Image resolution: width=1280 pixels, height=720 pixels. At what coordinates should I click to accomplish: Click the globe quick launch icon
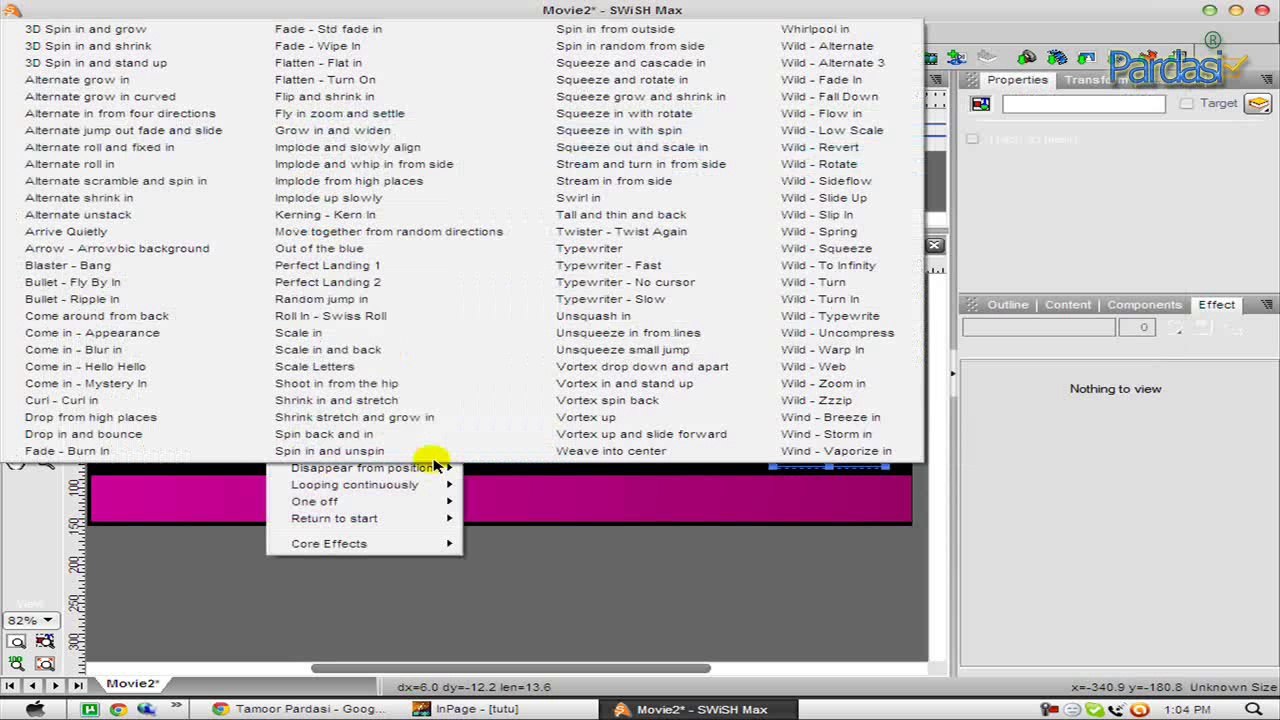click(x=146, y=709)
